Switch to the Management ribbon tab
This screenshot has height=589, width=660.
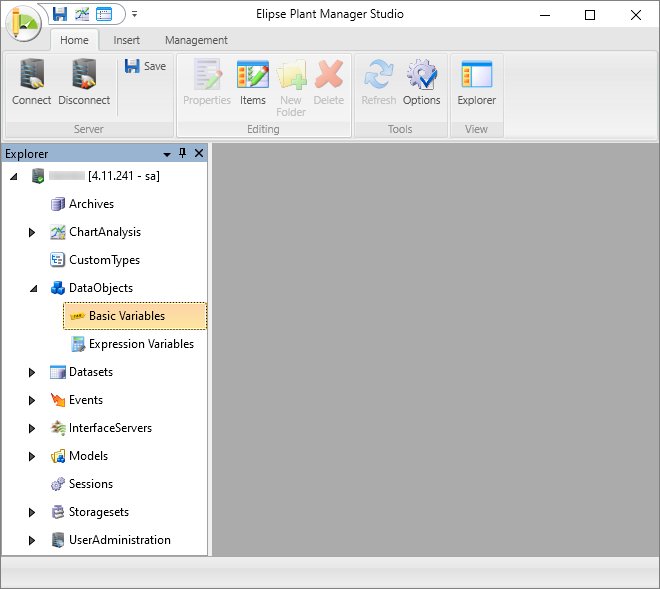pos(196,40)
